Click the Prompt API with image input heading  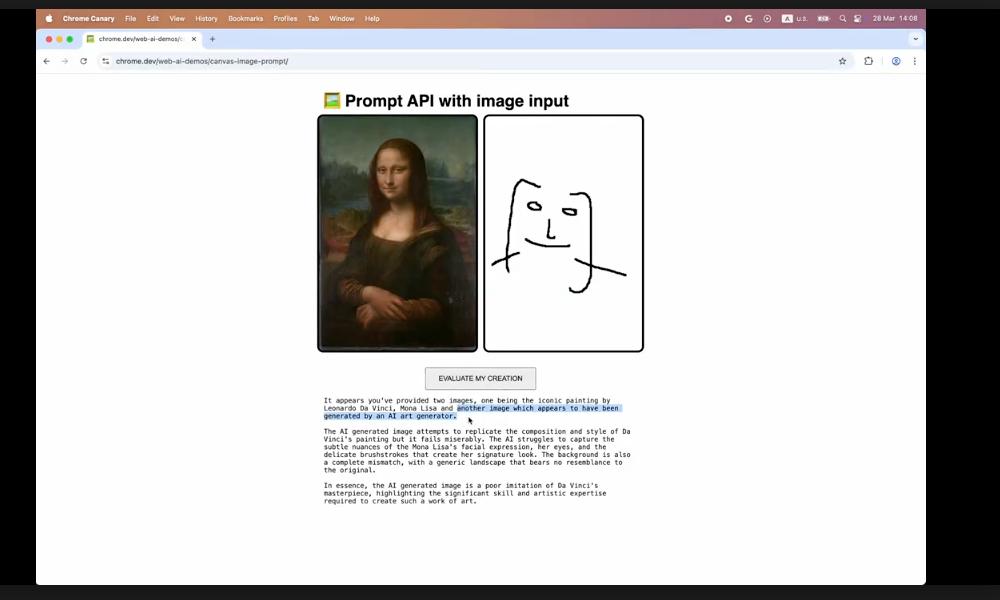point(457,101)
